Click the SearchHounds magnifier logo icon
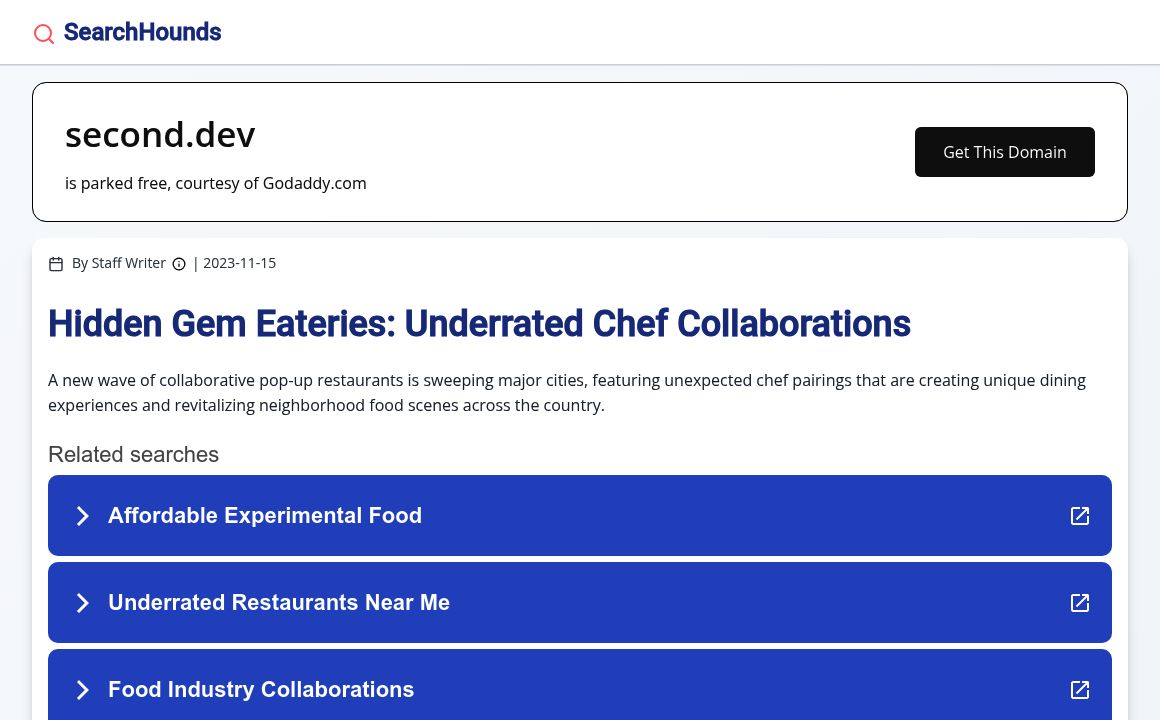Viewport: 1160px width, 720px height. 44,34
